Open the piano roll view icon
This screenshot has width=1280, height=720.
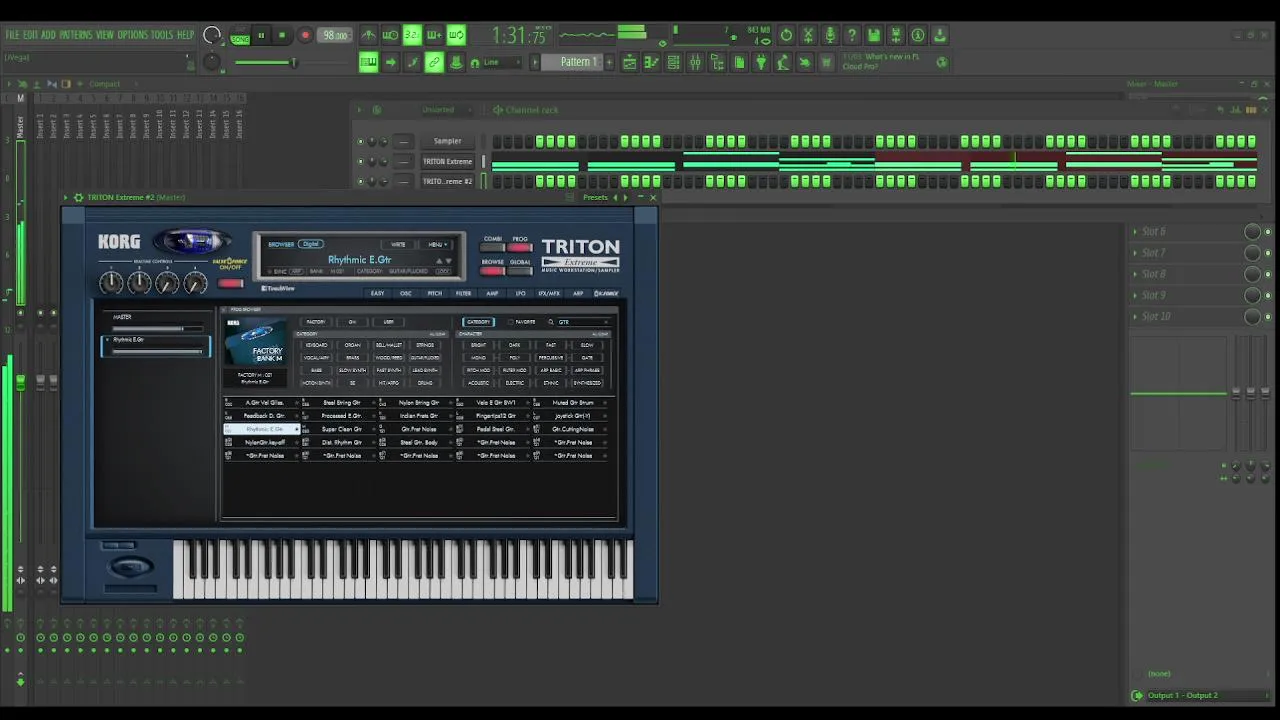pyautogui.click(x=651, y=62)
